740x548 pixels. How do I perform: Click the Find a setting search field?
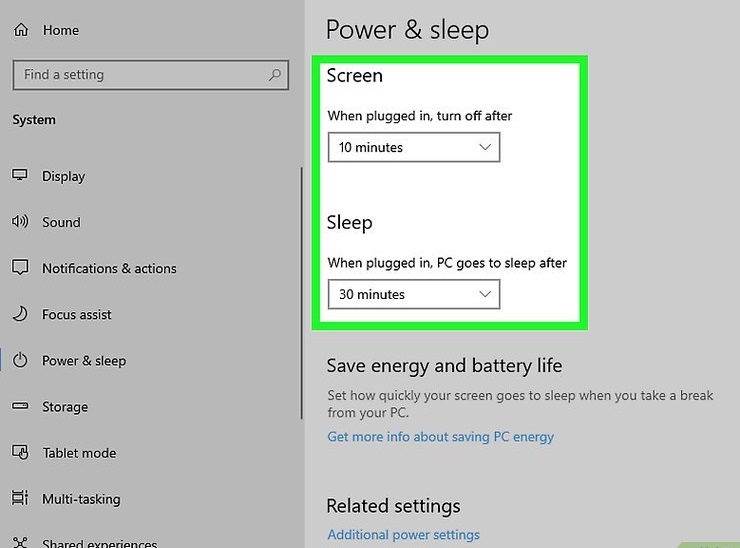[151, 75]
